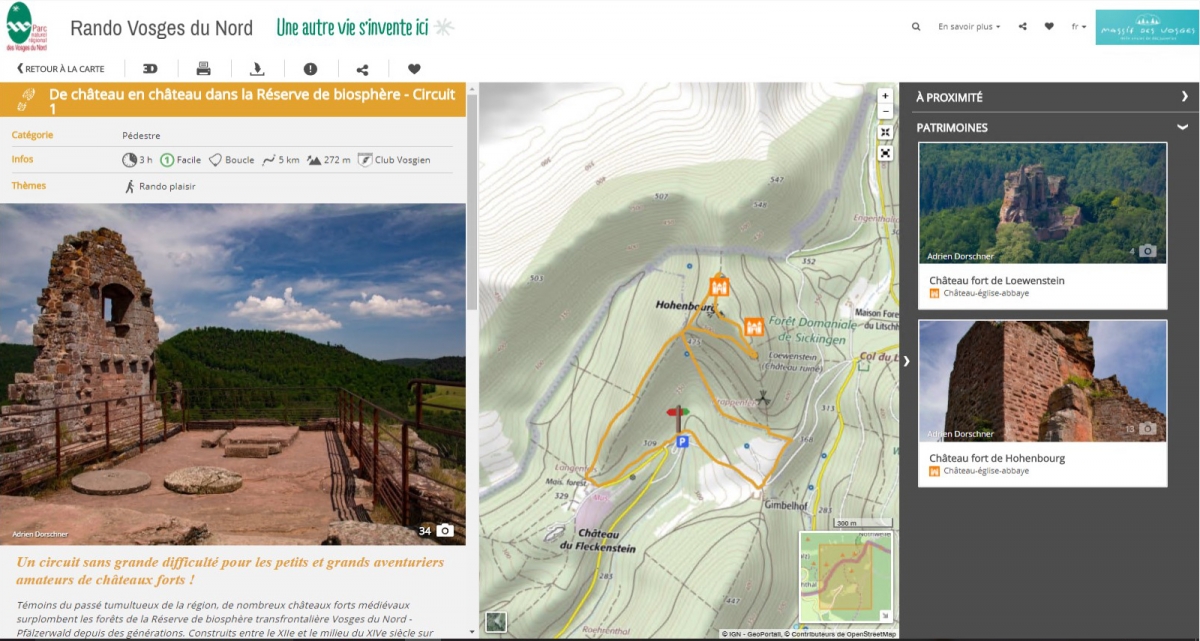Zoom out on the map

(885, 110)
